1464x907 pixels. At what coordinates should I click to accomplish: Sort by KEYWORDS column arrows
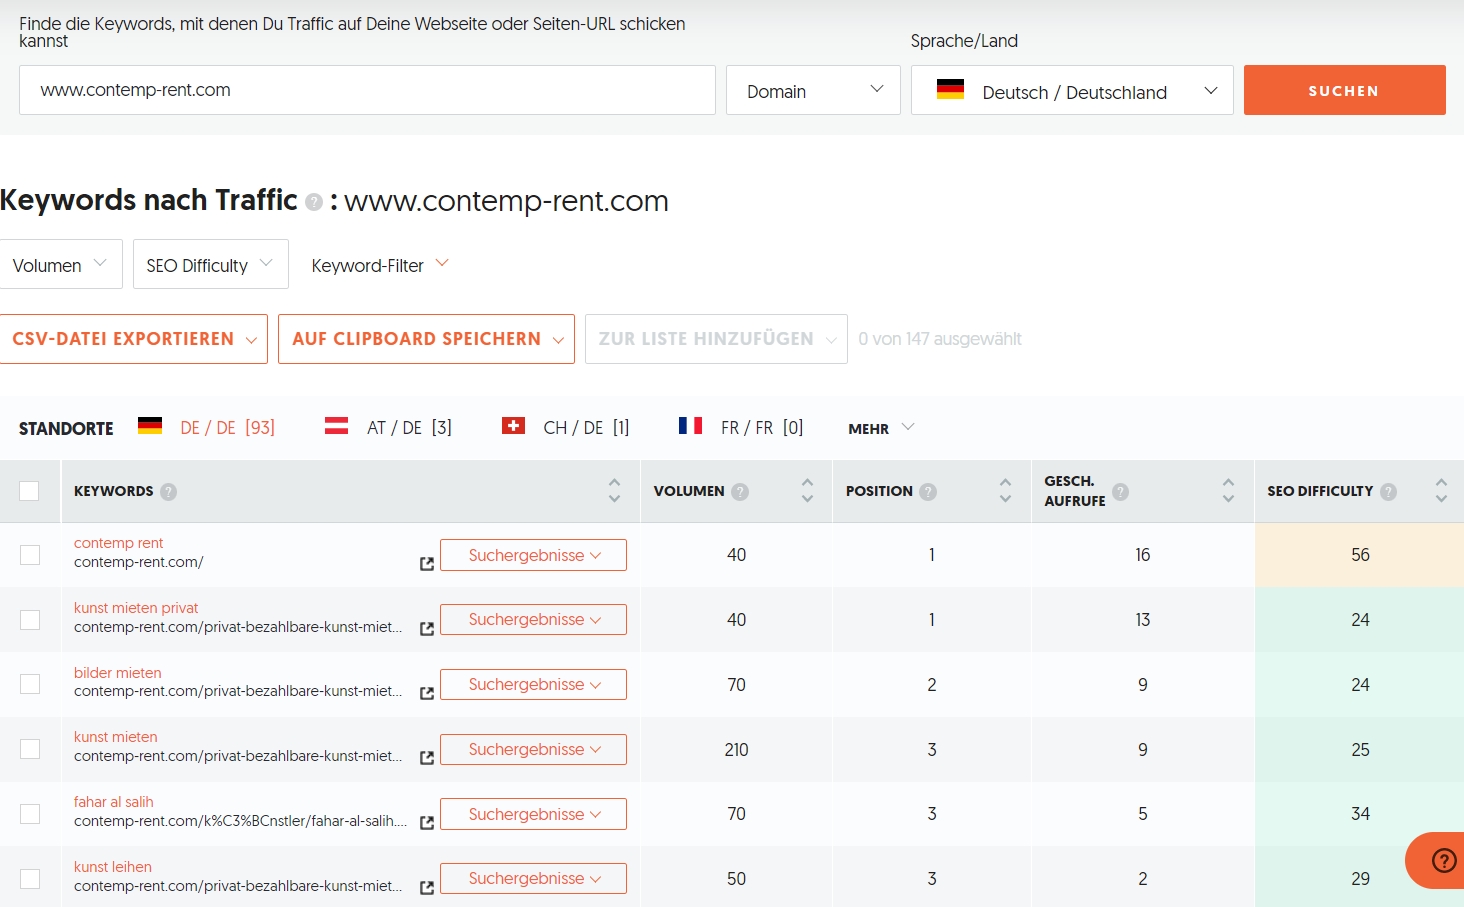[614, 490]
